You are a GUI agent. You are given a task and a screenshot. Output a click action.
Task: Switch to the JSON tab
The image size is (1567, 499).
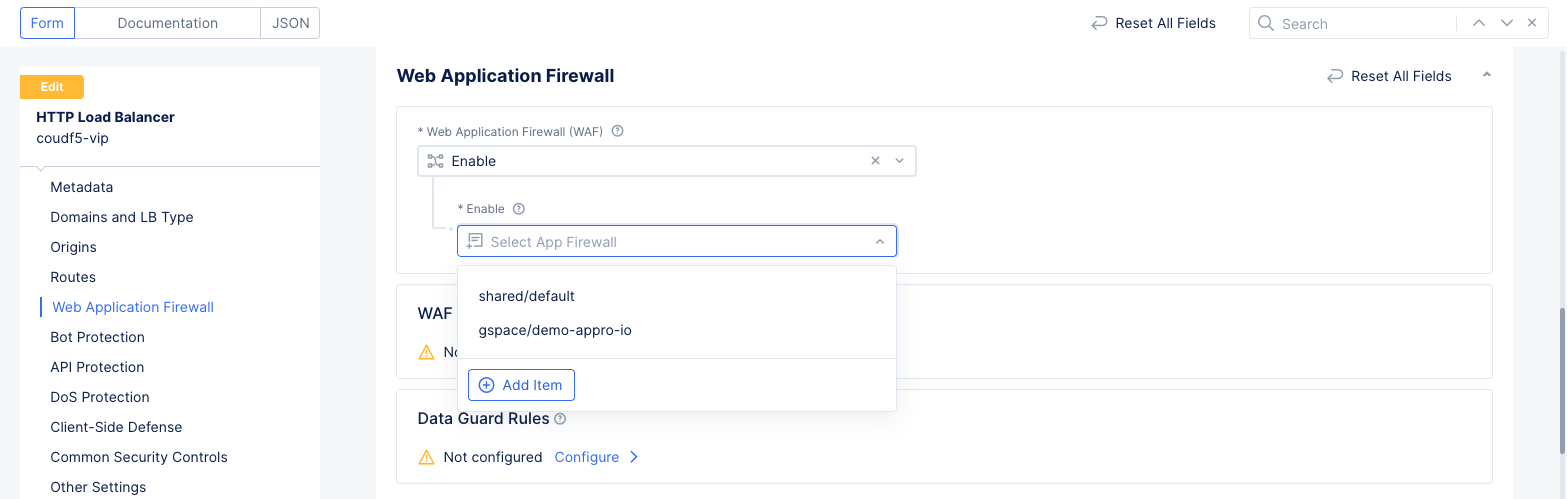click(291, 23)
